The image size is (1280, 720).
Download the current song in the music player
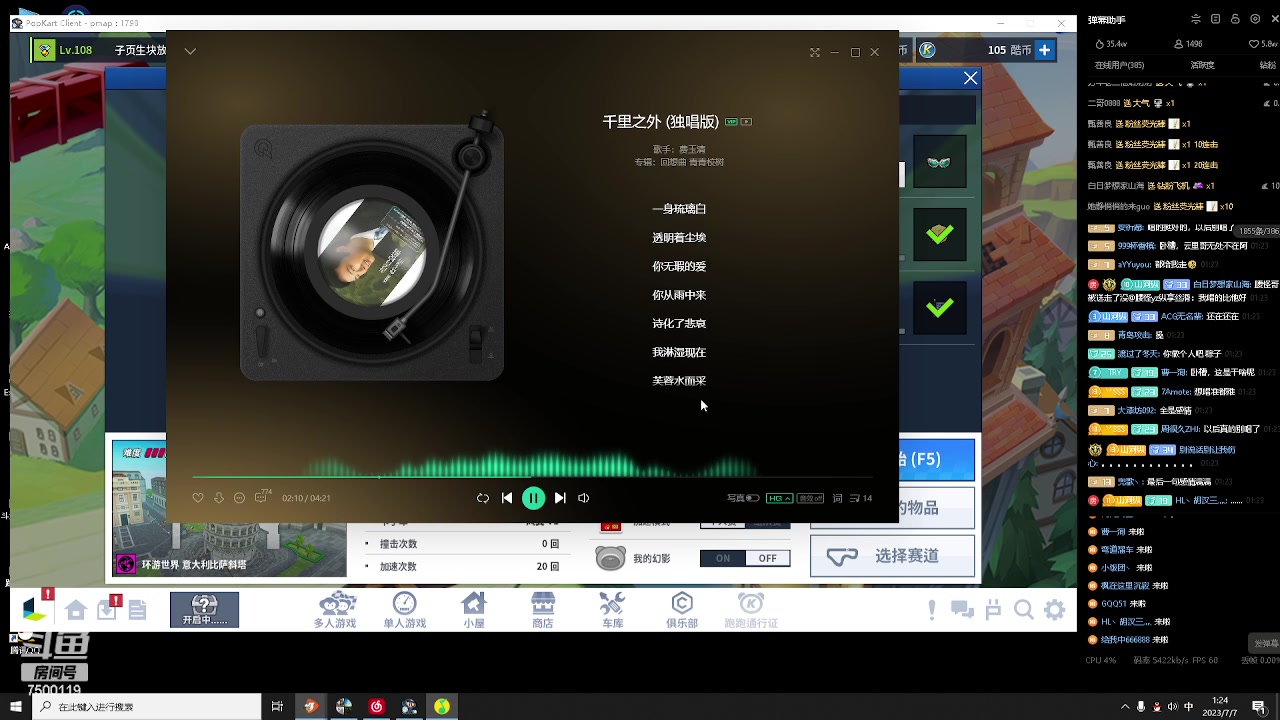point(219,498)
